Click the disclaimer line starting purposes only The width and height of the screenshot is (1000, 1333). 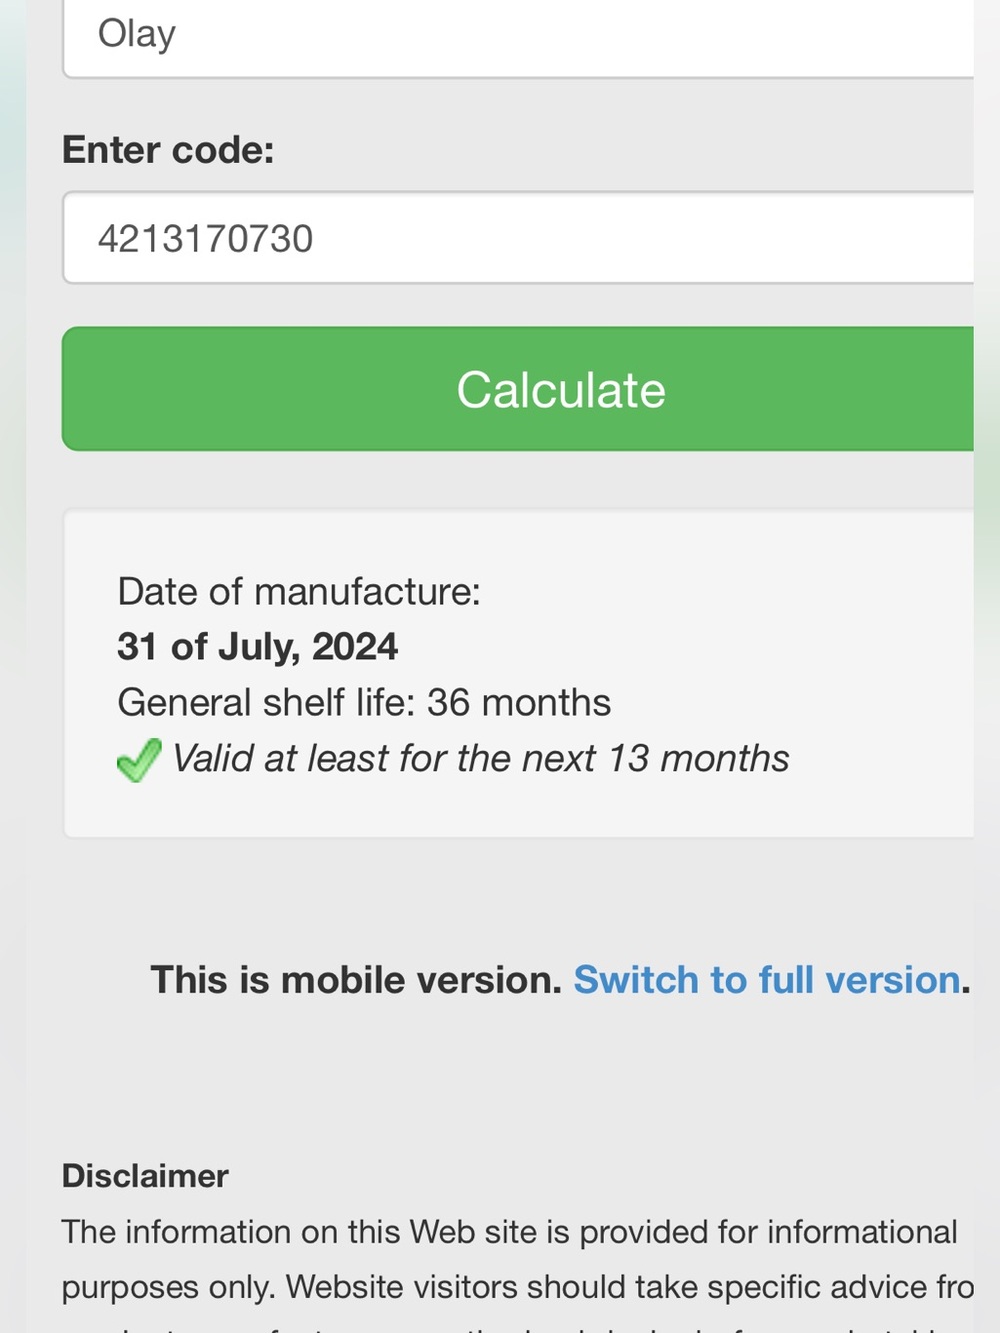(x=518, y=1287)
